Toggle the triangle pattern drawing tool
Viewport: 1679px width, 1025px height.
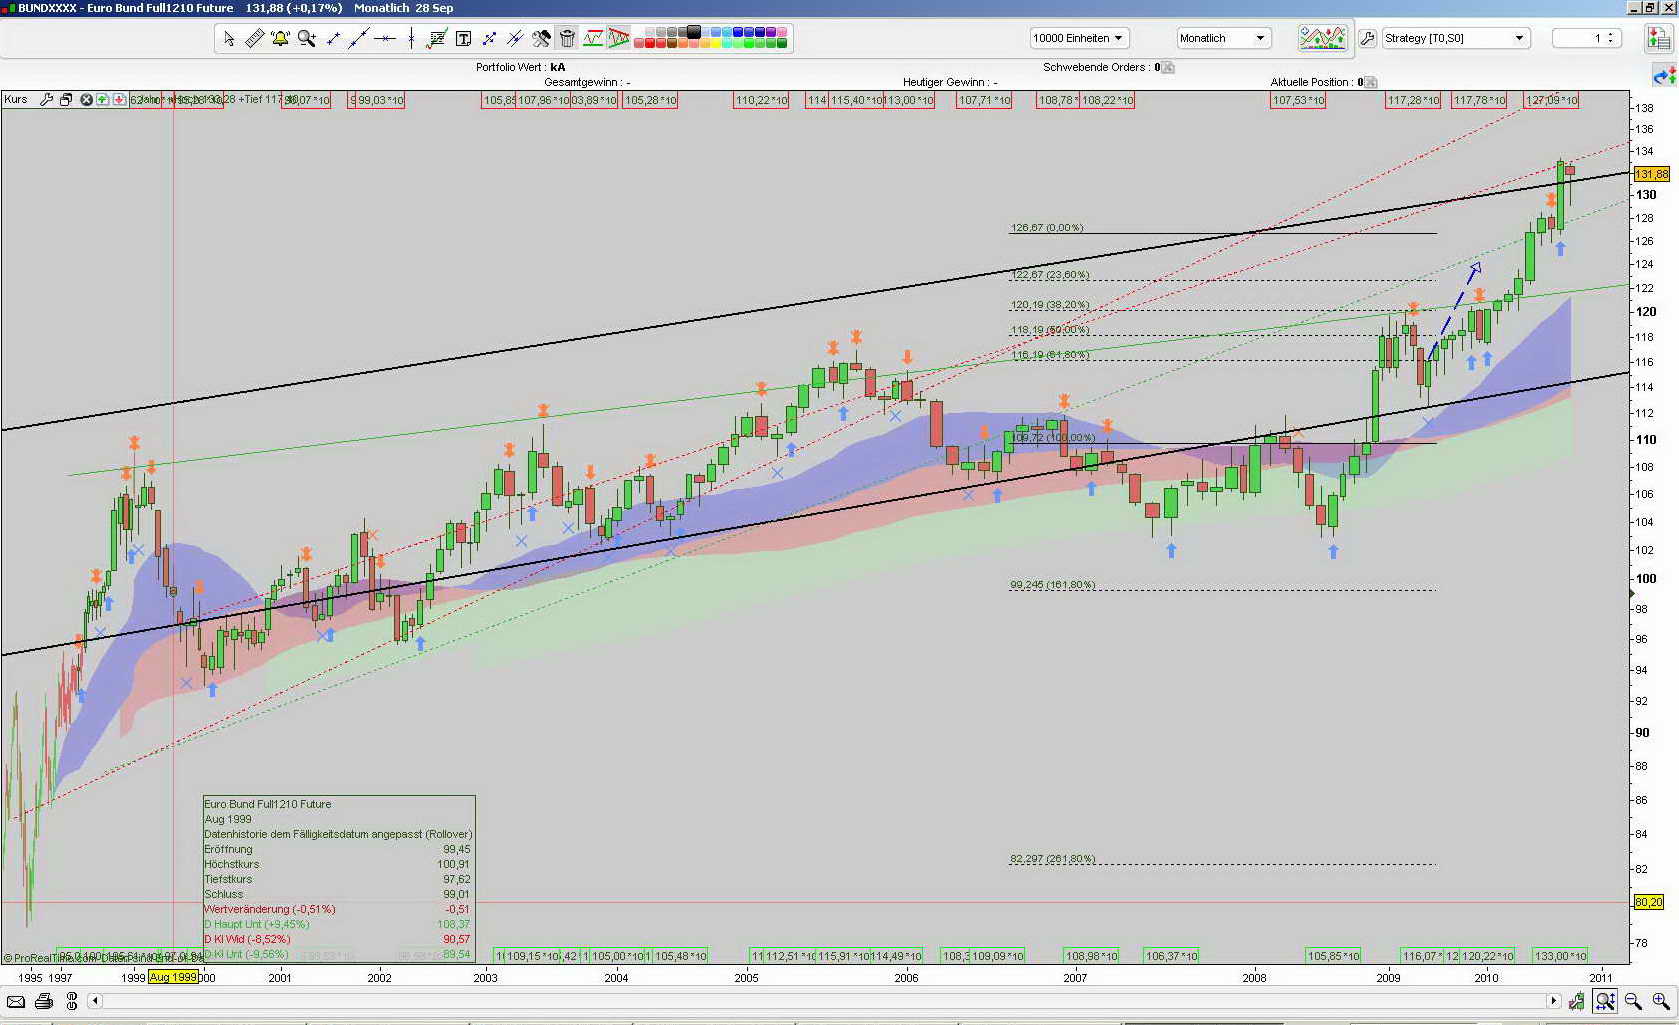coord(619,38)
